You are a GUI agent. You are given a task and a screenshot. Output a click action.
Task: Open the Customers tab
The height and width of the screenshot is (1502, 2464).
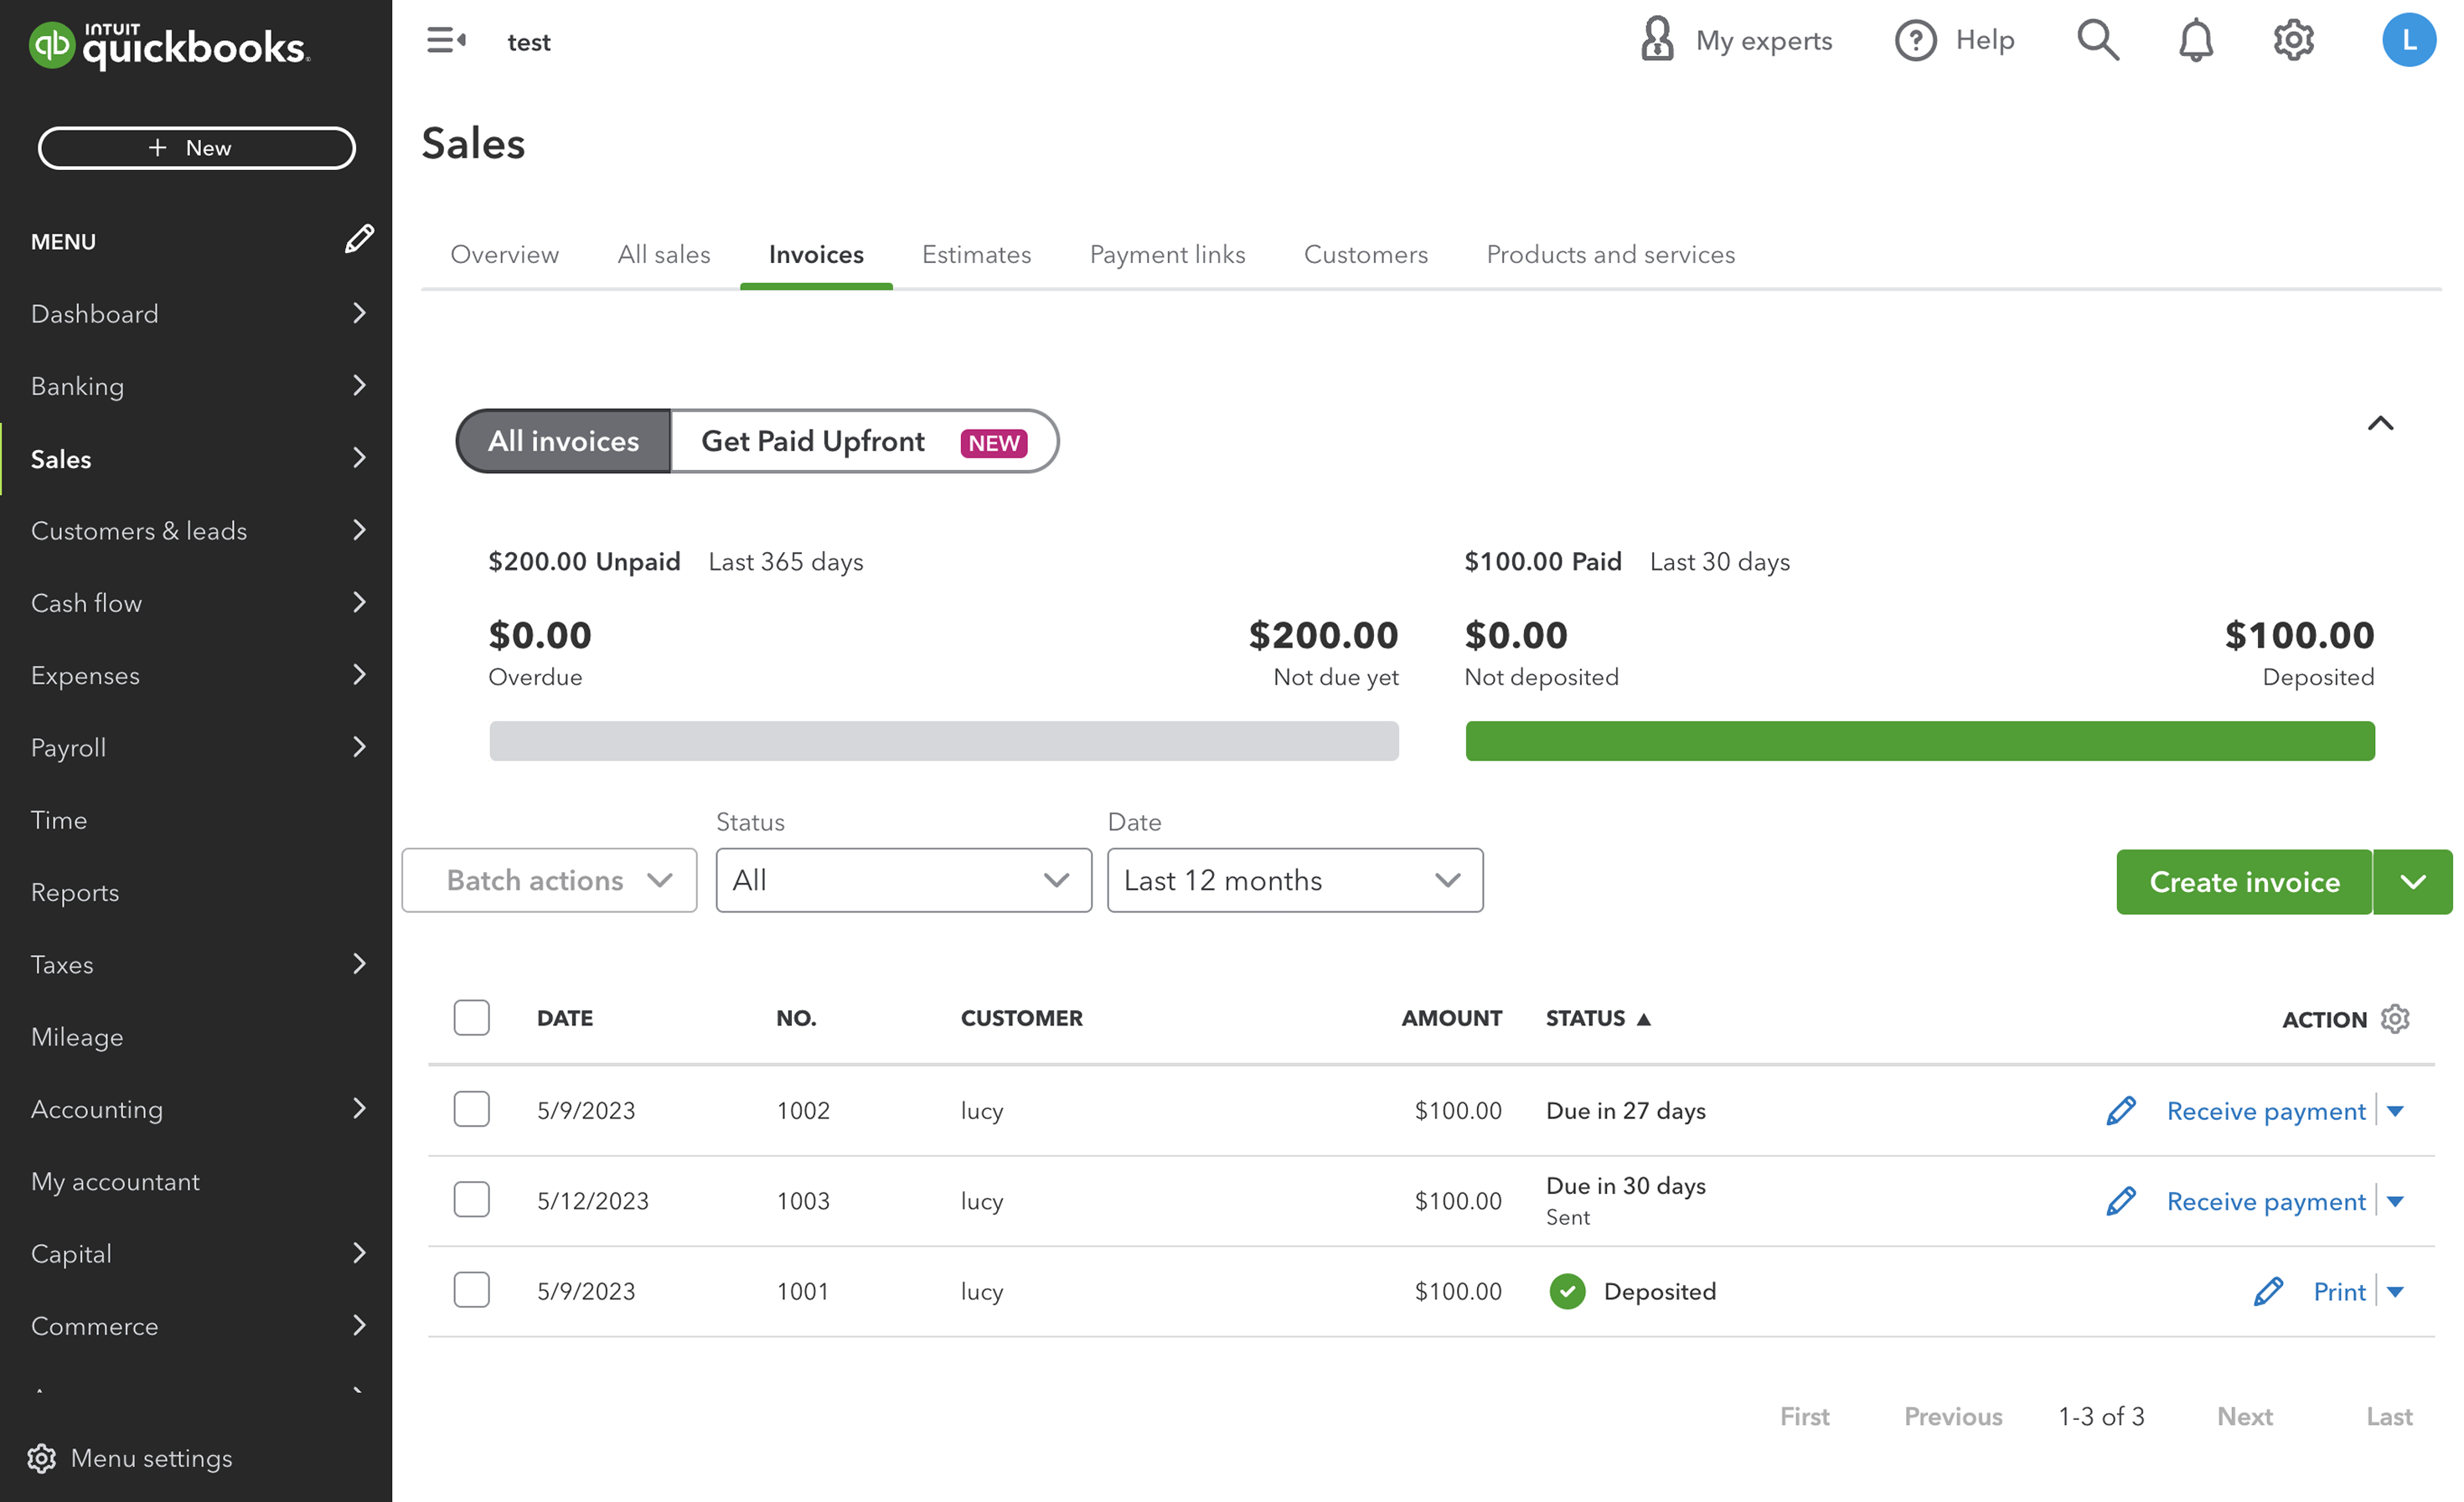(x=1365, y=254)
